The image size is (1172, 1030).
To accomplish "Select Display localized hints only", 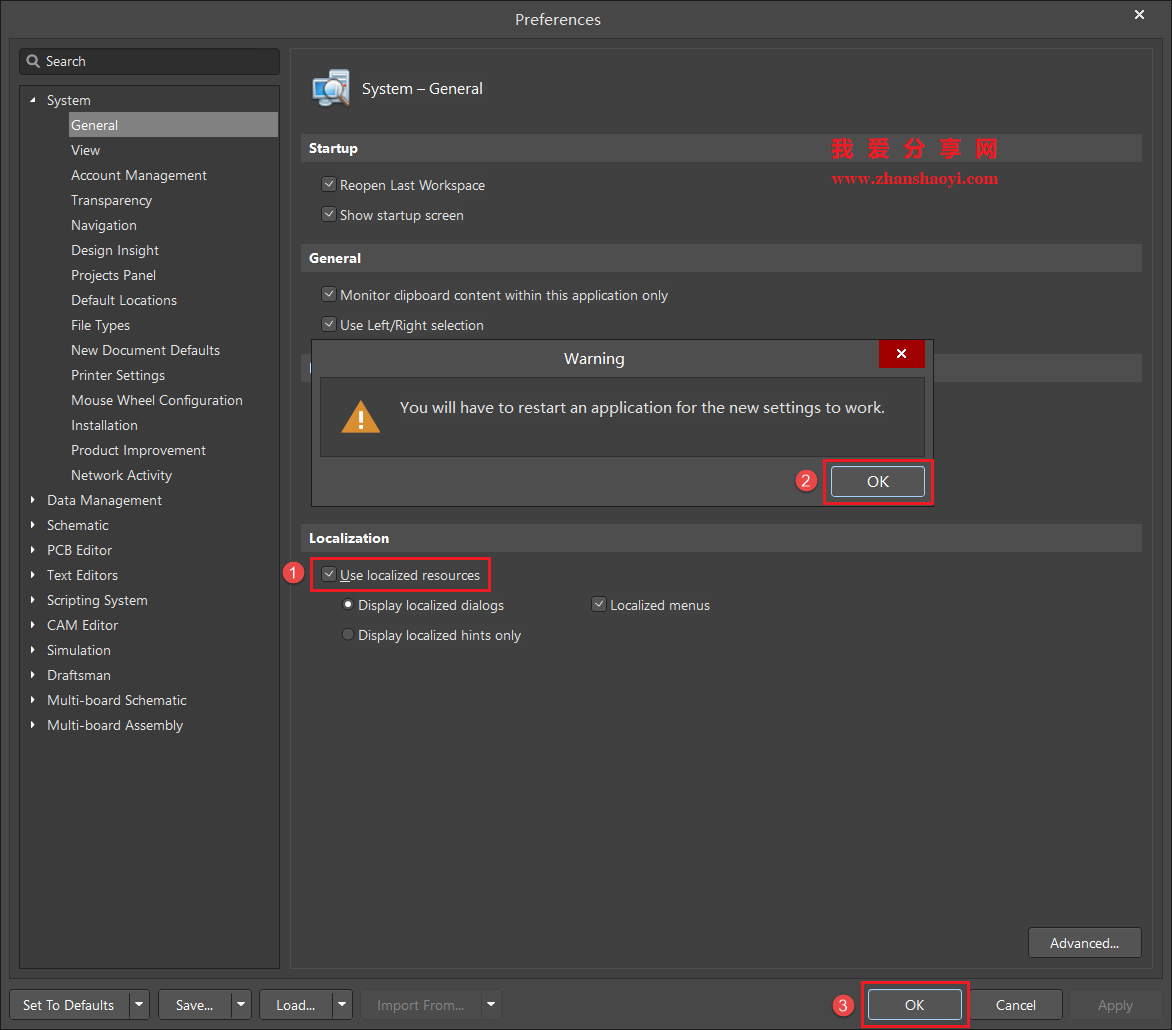I will (x=348, y=635).
